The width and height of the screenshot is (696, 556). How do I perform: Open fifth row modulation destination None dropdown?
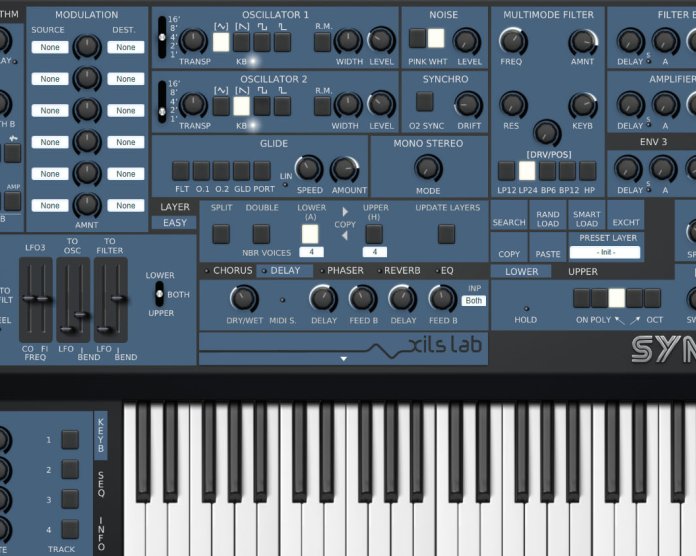click(126, 174)
